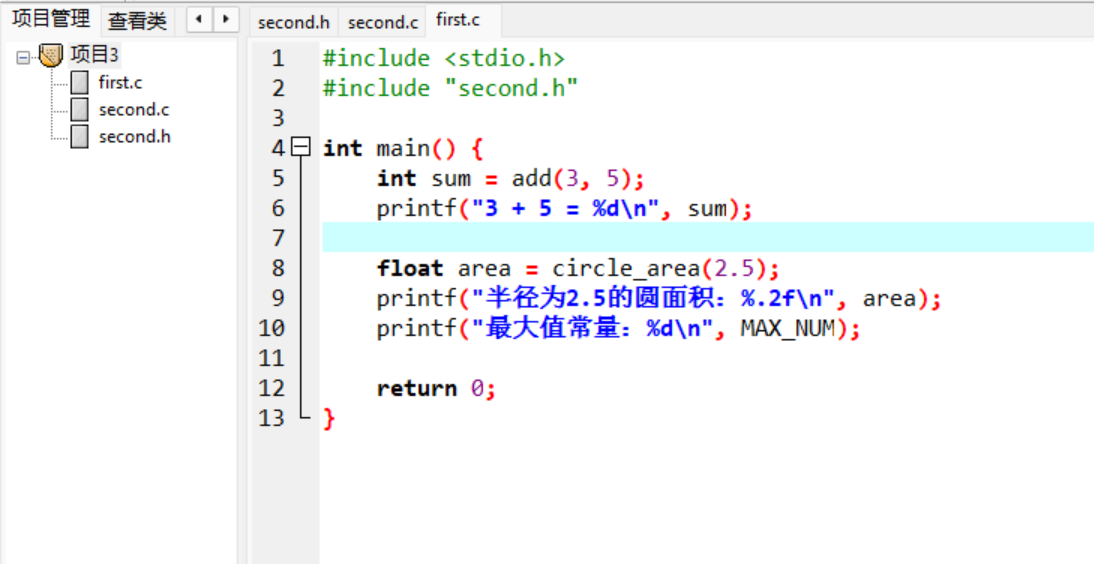Click line number 7 in the gutter
The width and height of the screenshot is (1094, 564).
click(x=278, y=238)
